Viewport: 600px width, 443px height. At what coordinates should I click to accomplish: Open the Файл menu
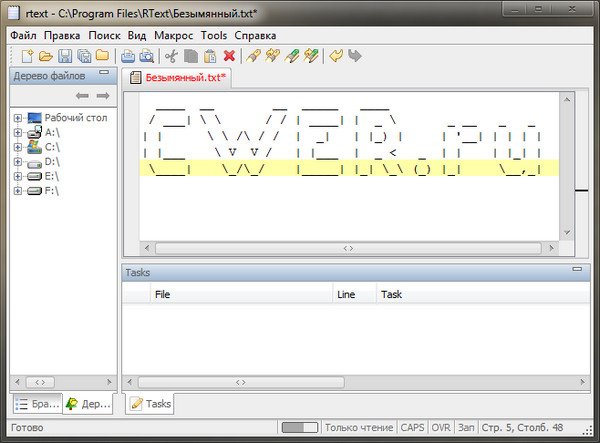(23, 36)
